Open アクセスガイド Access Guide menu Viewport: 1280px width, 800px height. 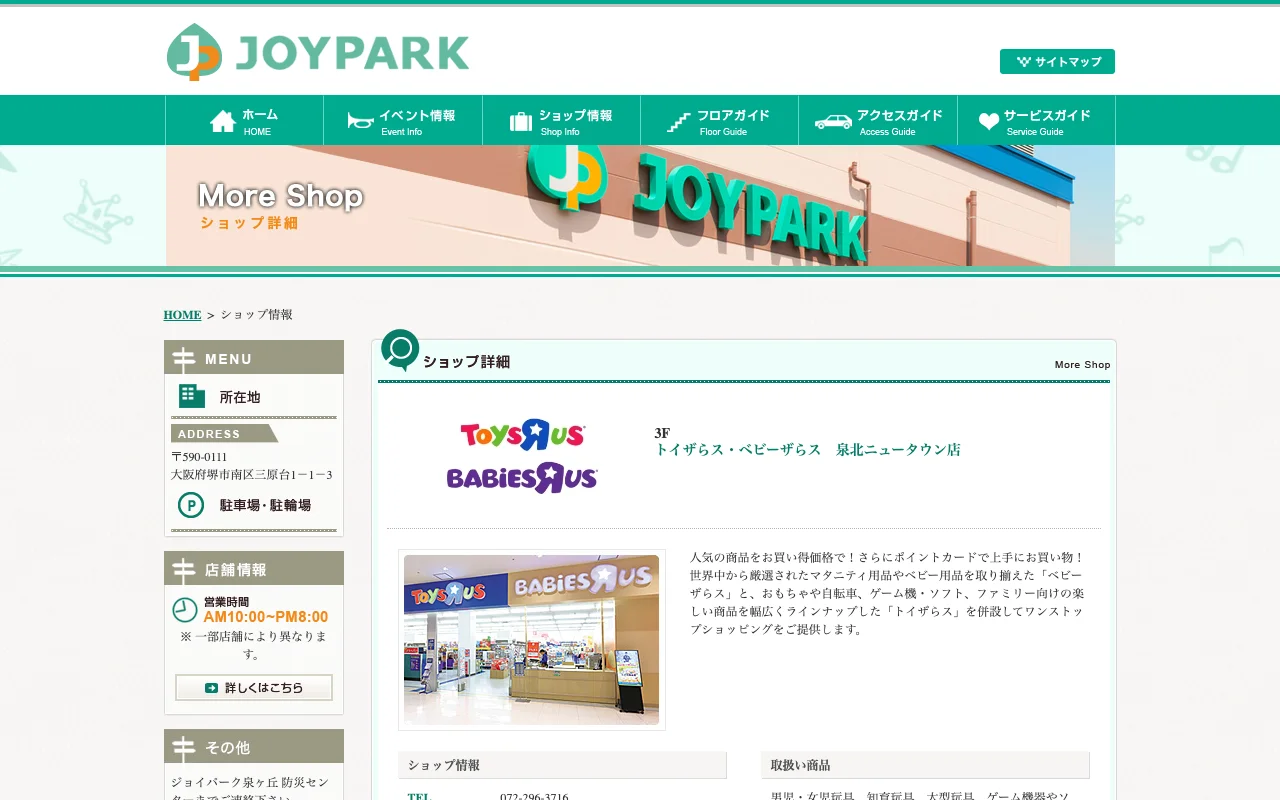click(878, 120)
